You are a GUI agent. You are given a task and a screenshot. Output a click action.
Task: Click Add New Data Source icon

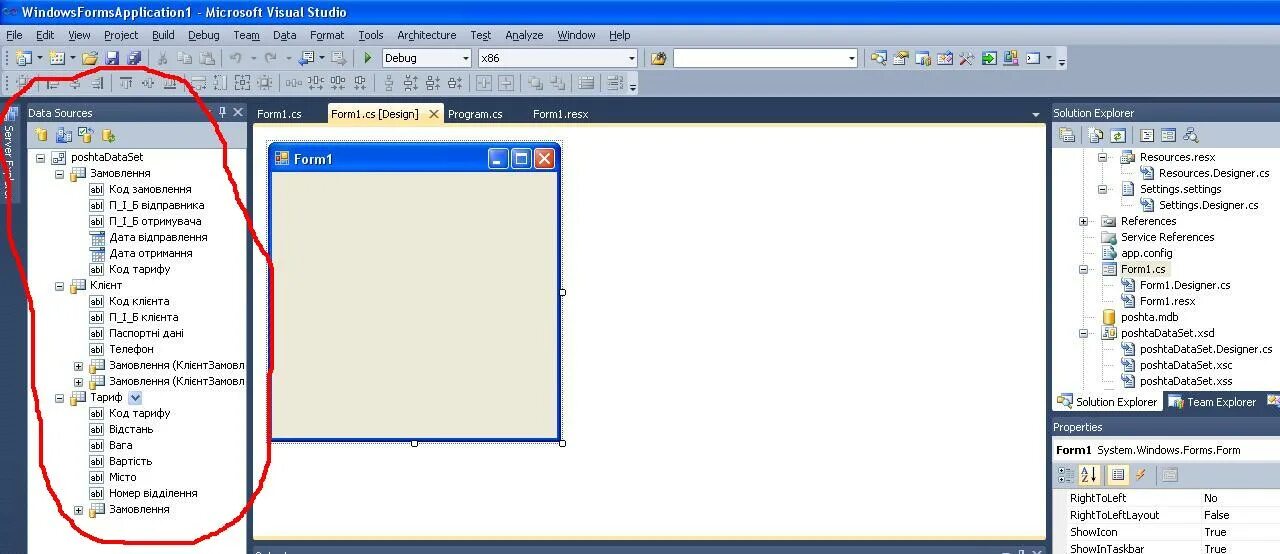pos(41,135)
